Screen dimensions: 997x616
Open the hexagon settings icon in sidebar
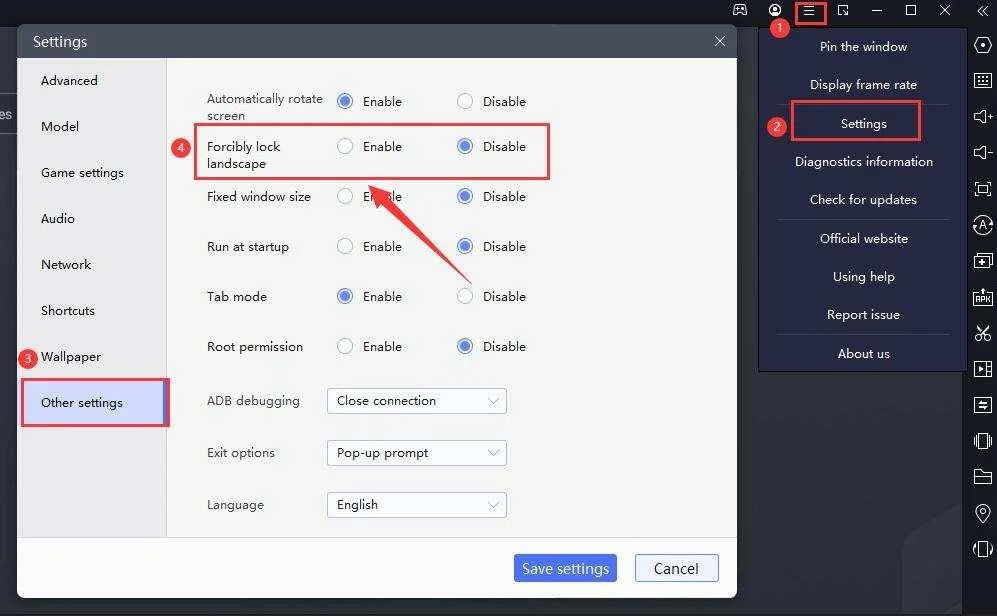pos(982,45)
